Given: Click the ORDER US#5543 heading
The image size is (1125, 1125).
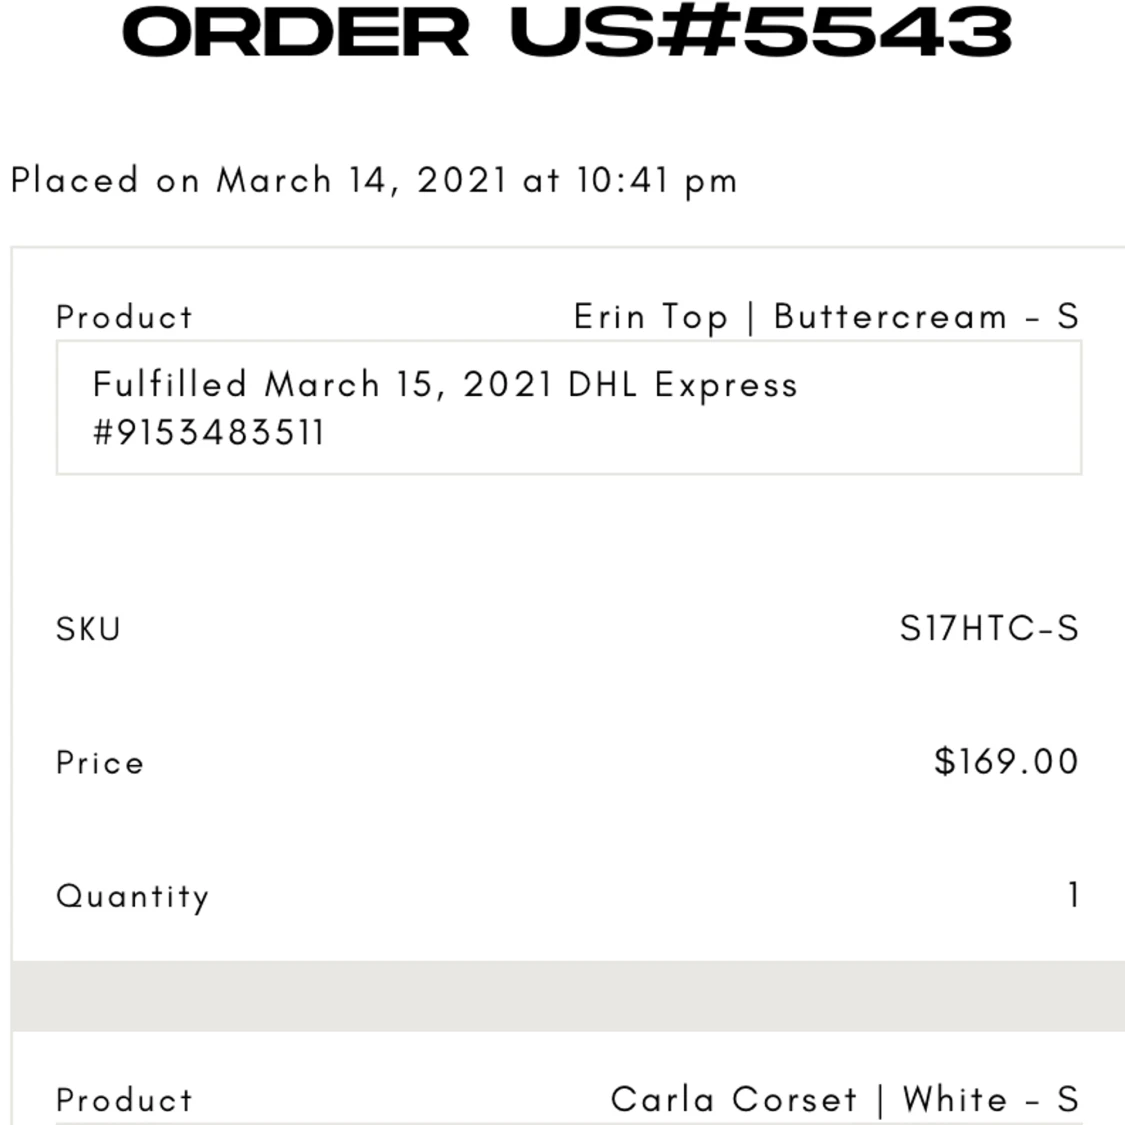Looking at the screenshot, I should (566, 33).
